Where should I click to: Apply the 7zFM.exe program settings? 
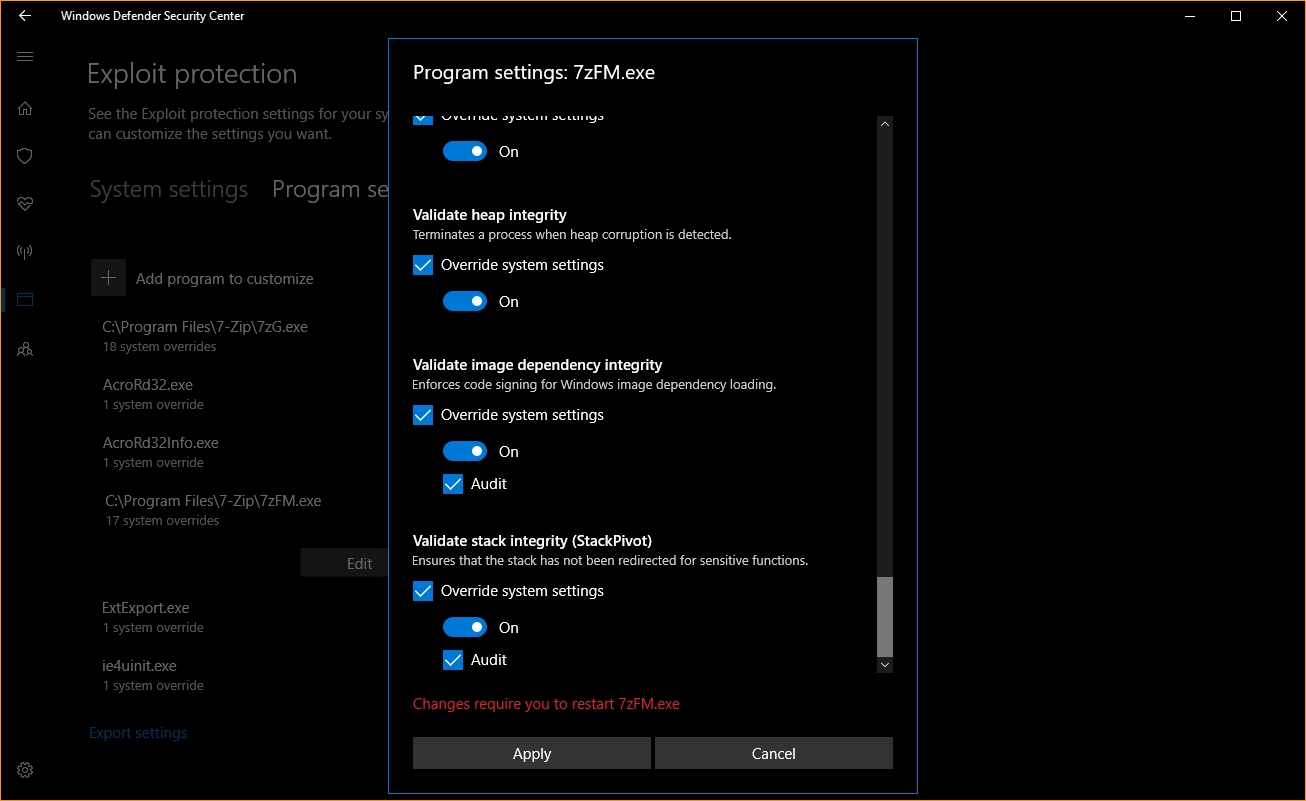tap(532, 754)
